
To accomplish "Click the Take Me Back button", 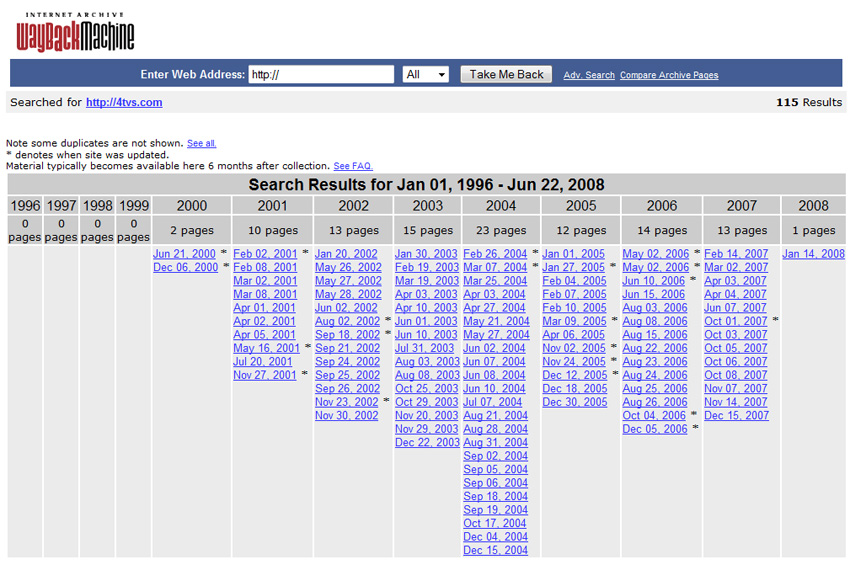I will pos(506,74).
